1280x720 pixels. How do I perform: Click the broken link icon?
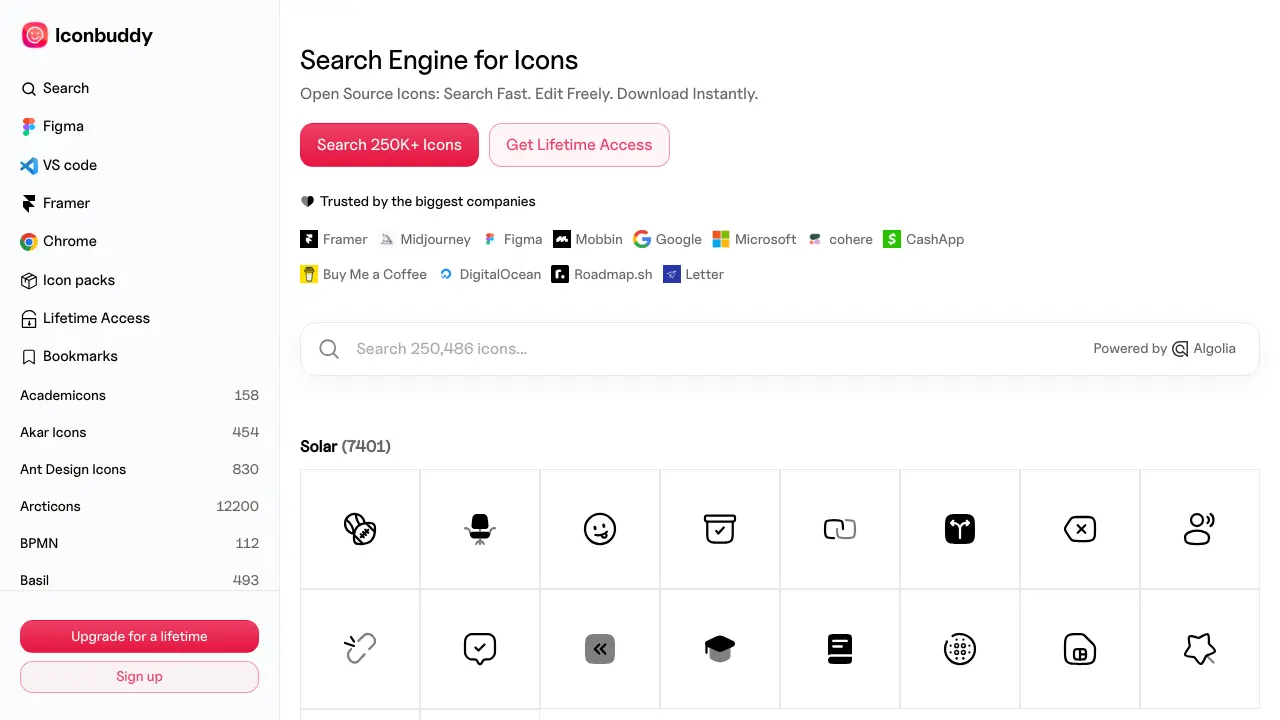click(x=360, y=649)
